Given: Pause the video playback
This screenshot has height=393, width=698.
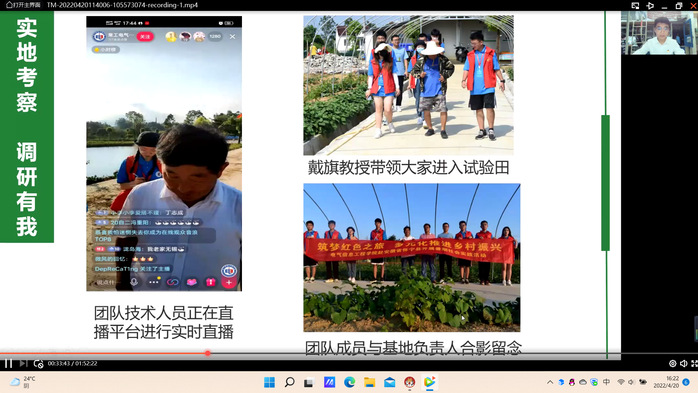Looking at the screenshot, I should (8, 364).
